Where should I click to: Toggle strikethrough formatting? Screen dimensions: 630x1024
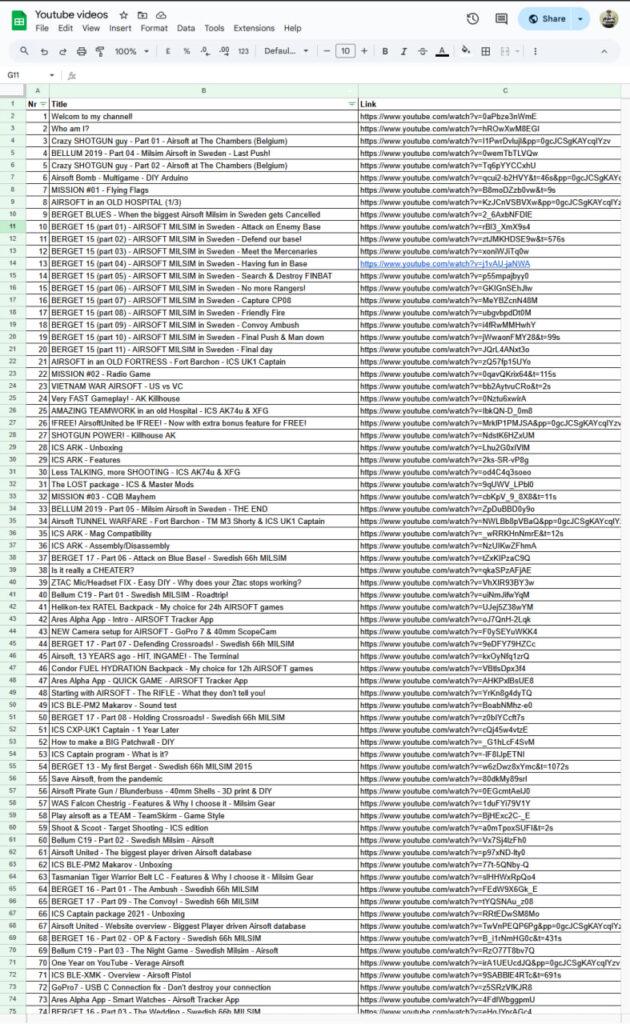coord(421,51)
